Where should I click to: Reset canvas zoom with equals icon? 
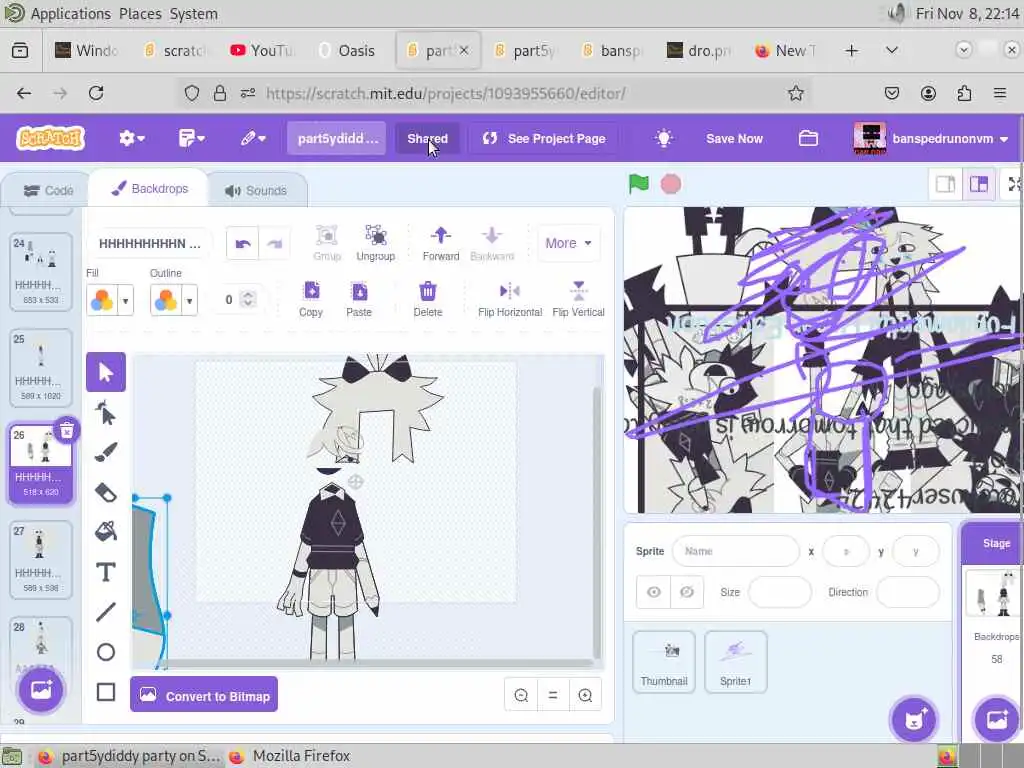(553, 696)
